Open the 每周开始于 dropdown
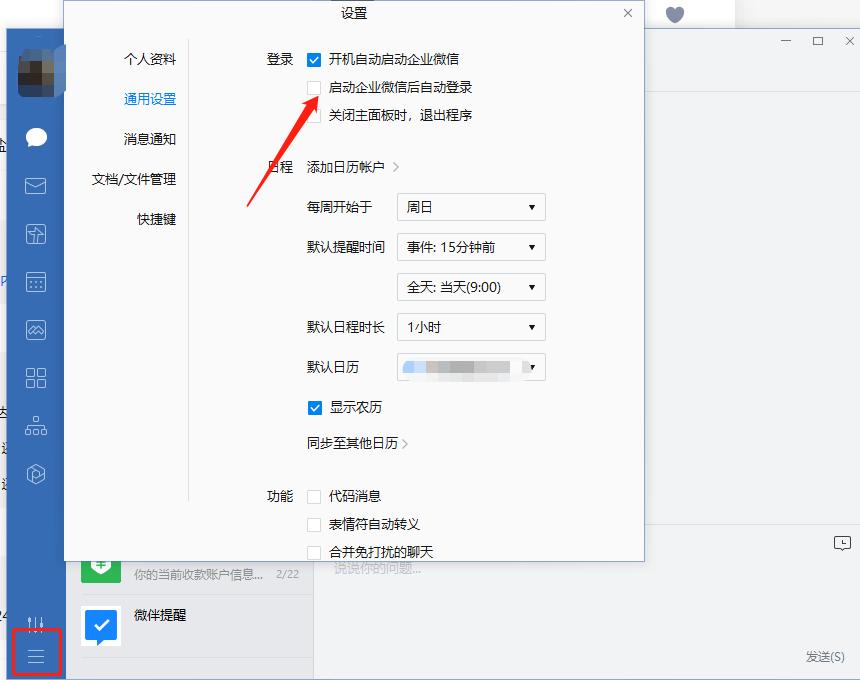This screenshot has width=860, height=680. [x=470, y=207]
